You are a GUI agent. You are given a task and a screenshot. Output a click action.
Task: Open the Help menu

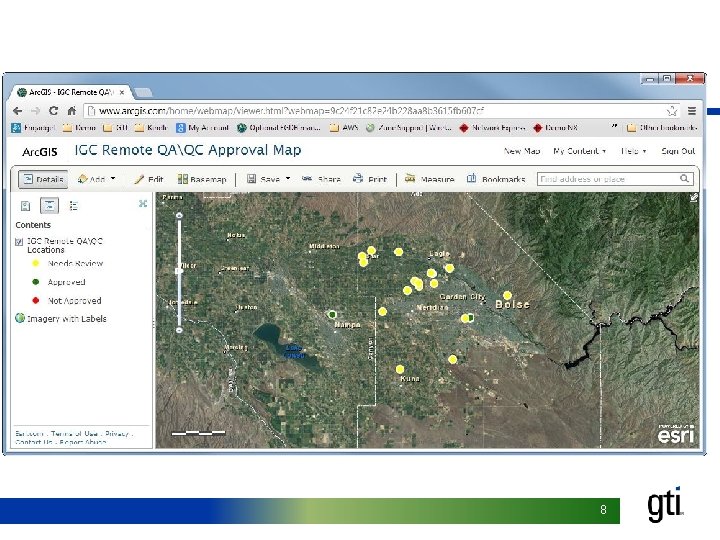(x=631, y=151)
